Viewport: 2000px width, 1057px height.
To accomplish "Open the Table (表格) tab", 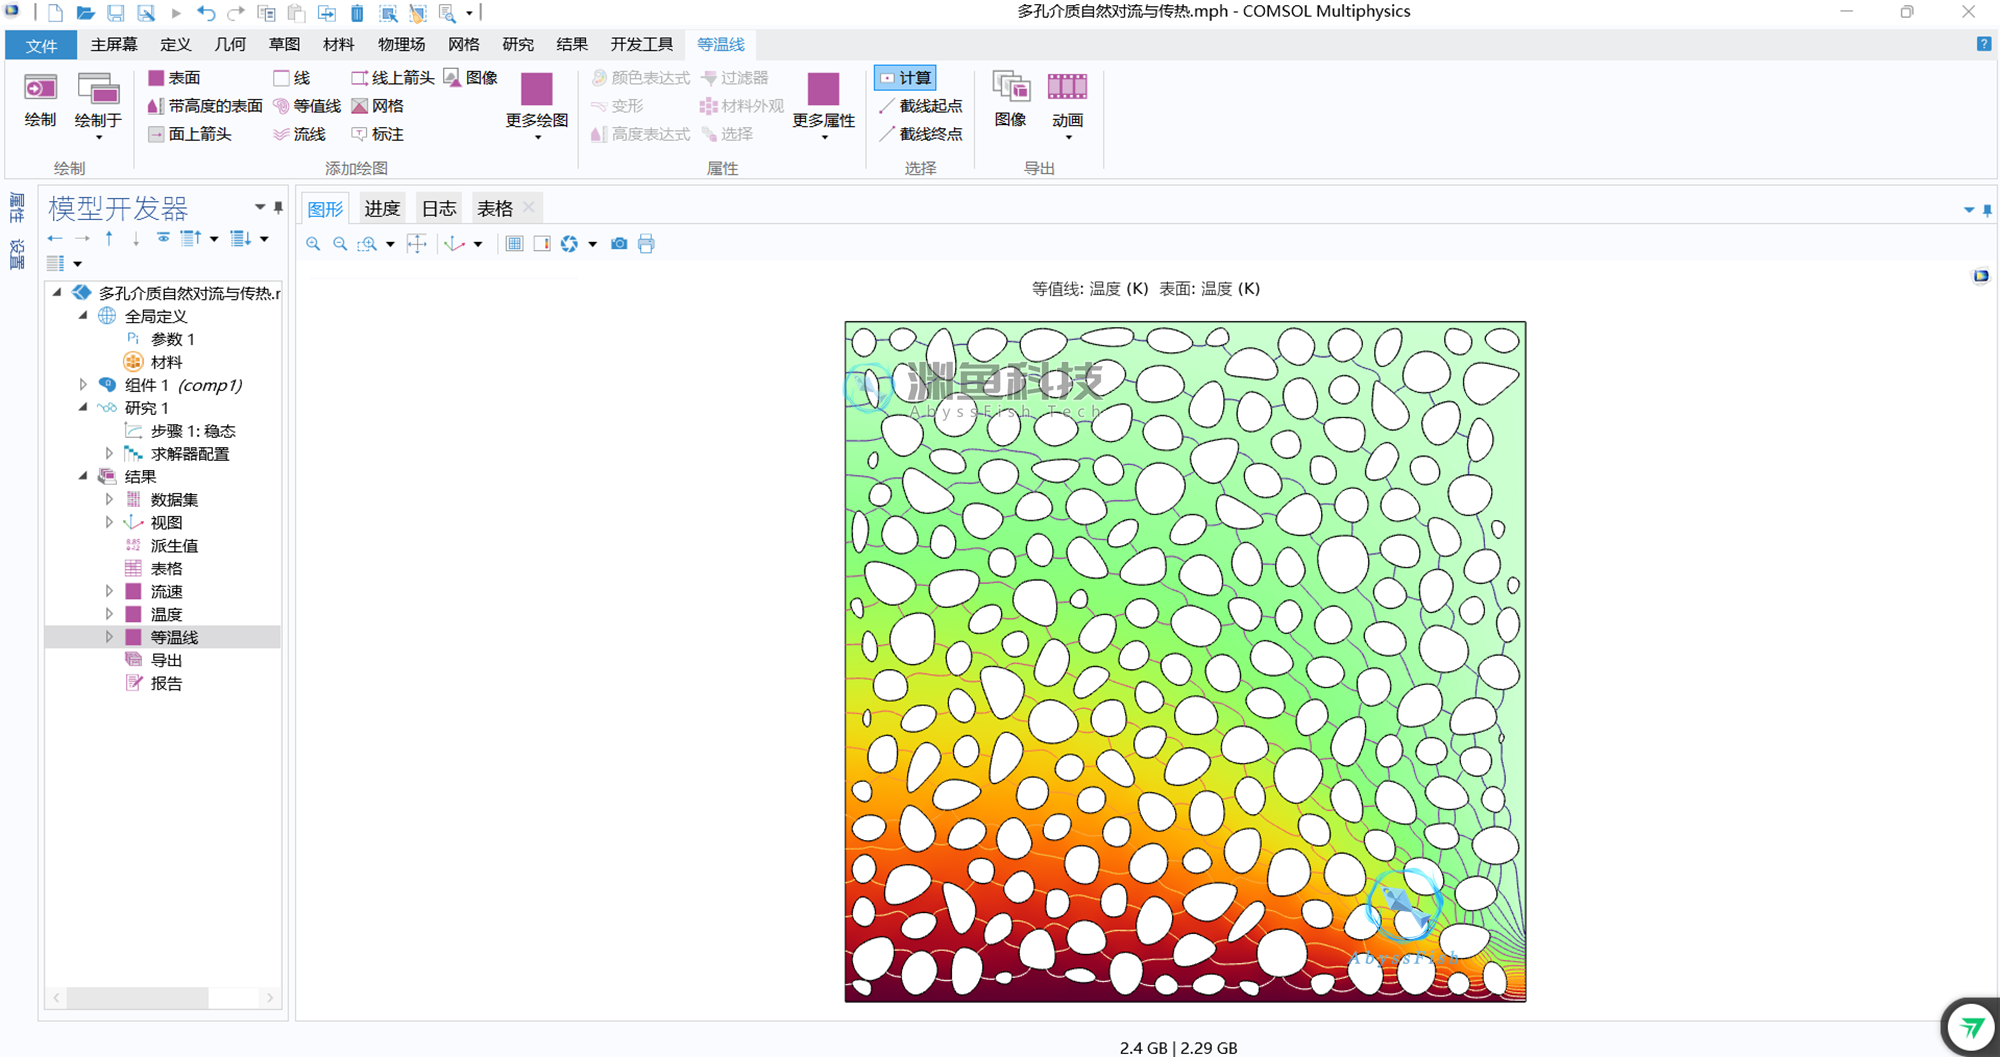I will [494, 208].
